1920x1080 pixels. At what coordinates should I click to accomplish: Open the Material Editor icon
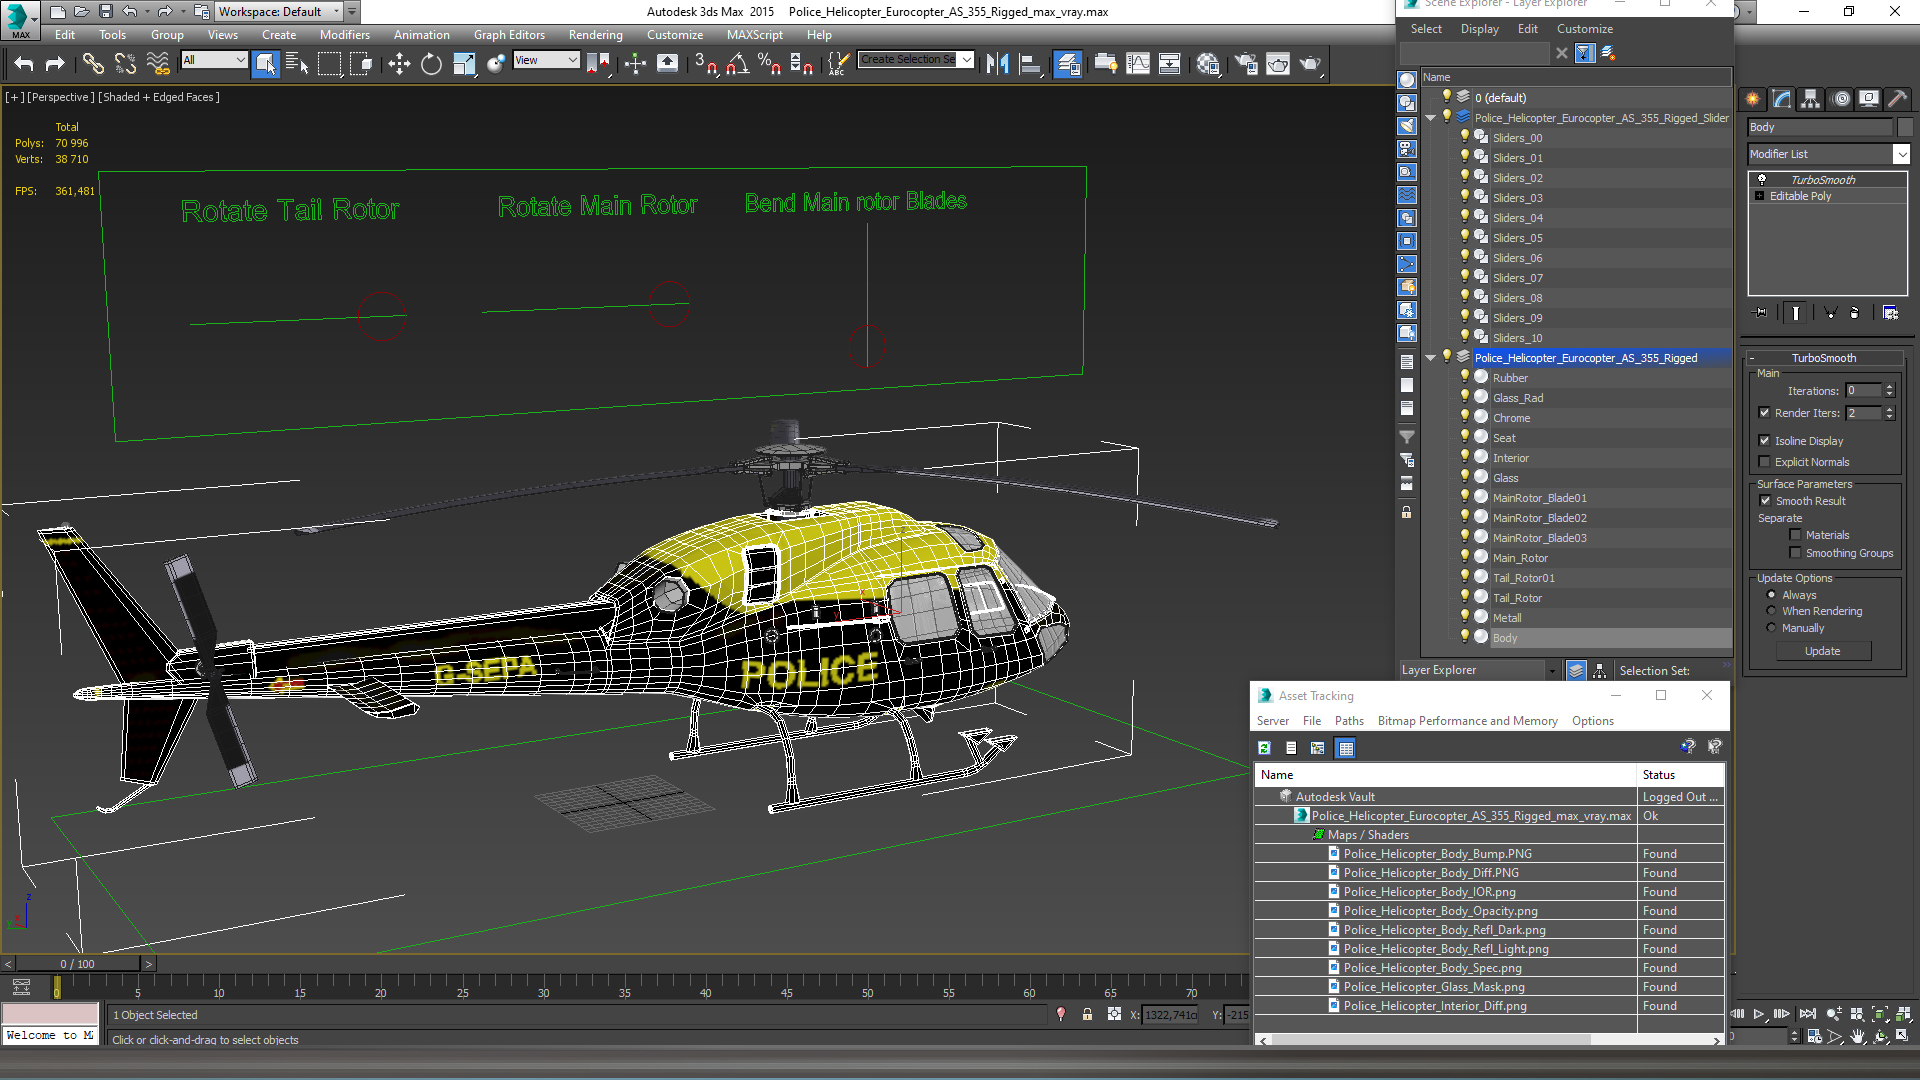(1208, 64)
